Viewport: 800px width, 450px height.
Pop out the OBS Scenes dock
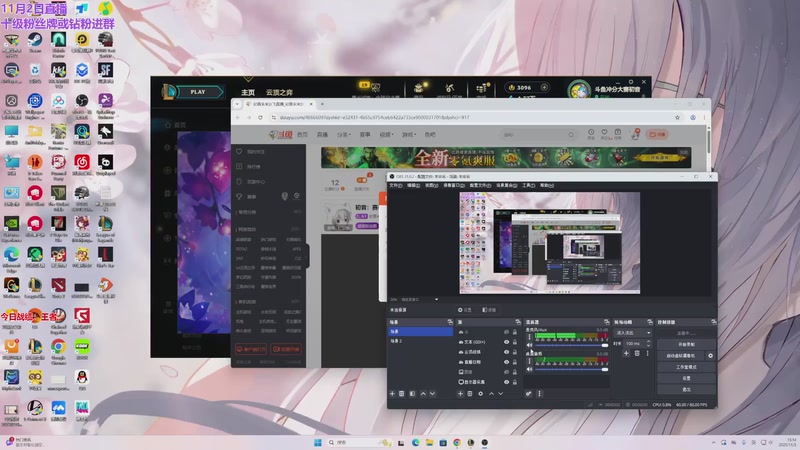(449, 322)
